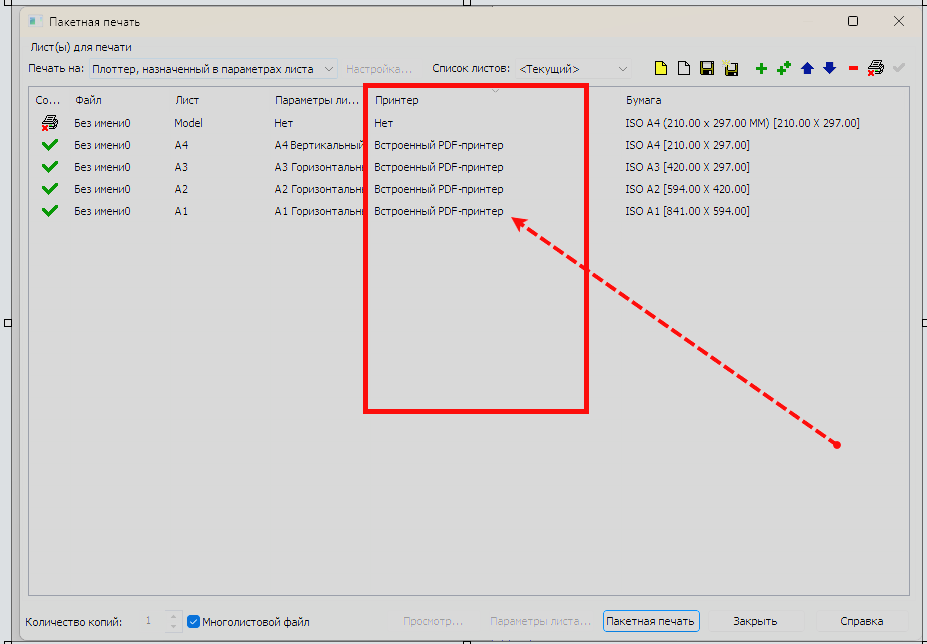Image resolution: width=927 pixels, height=644 pixels.
Task: Click the yellow new sheet list icon
Action: click(x=661, y=69)
